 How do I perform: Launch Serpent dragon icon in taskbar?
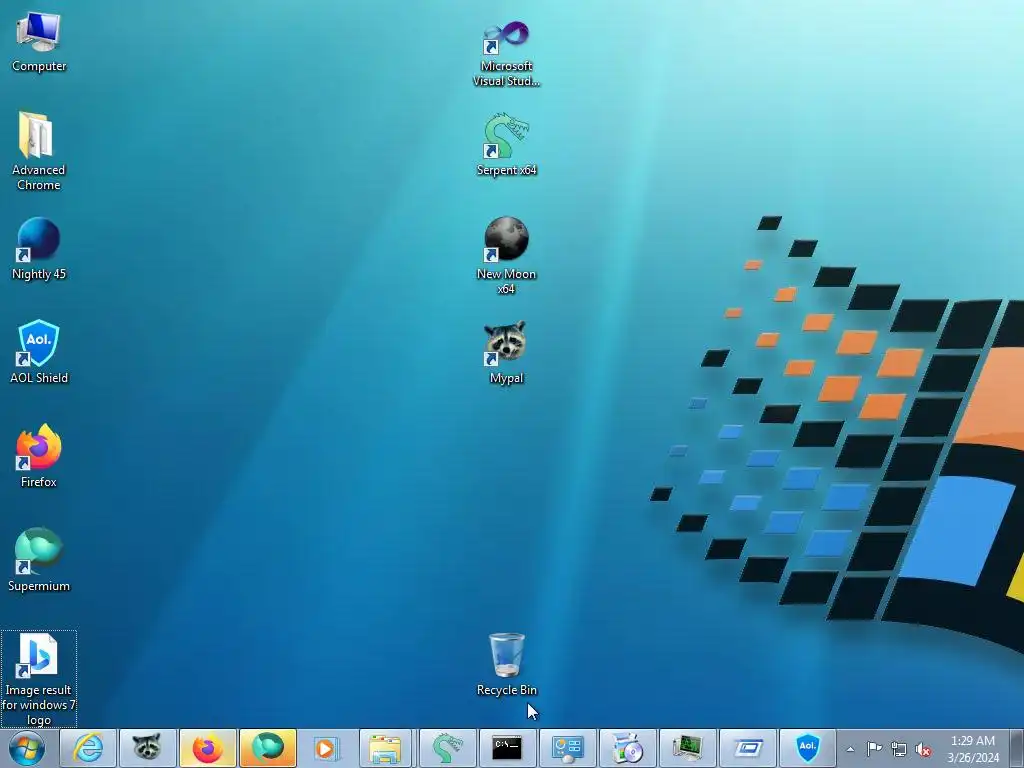pos(447,748)
